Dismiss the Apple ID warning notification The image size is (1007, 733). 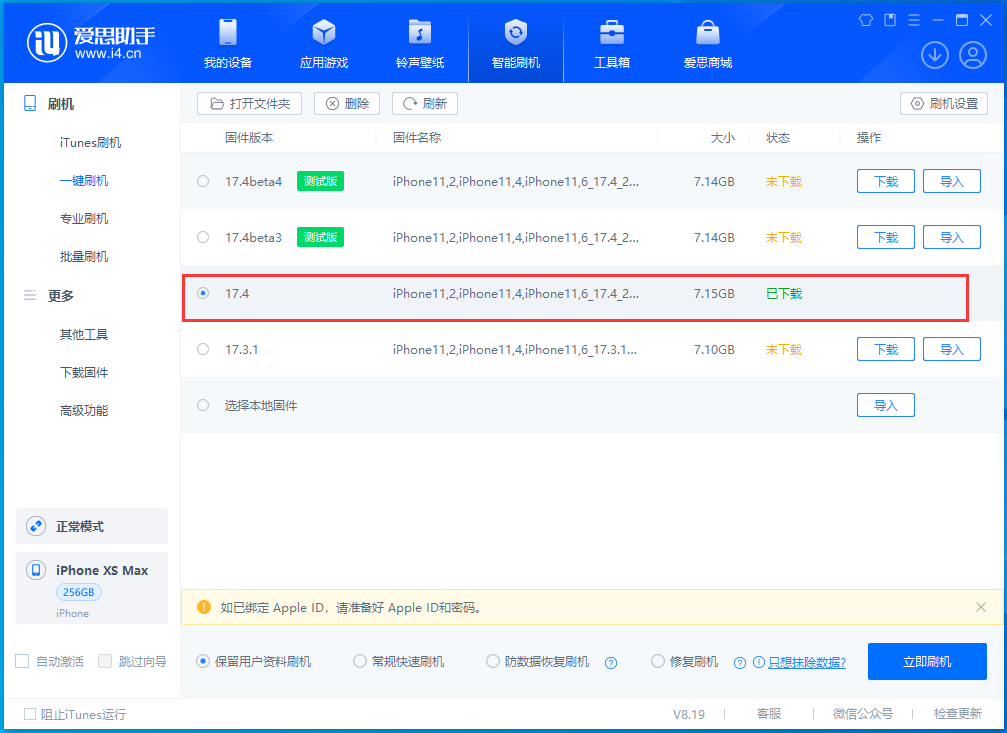(980, 607)
